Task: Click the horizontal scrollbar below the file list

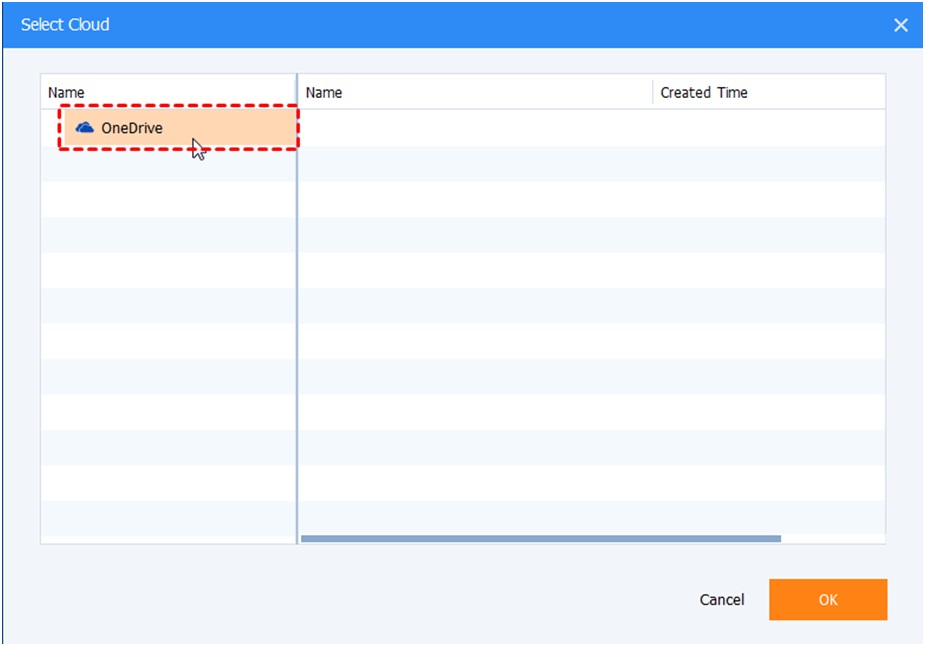Action: pos(545,538)
